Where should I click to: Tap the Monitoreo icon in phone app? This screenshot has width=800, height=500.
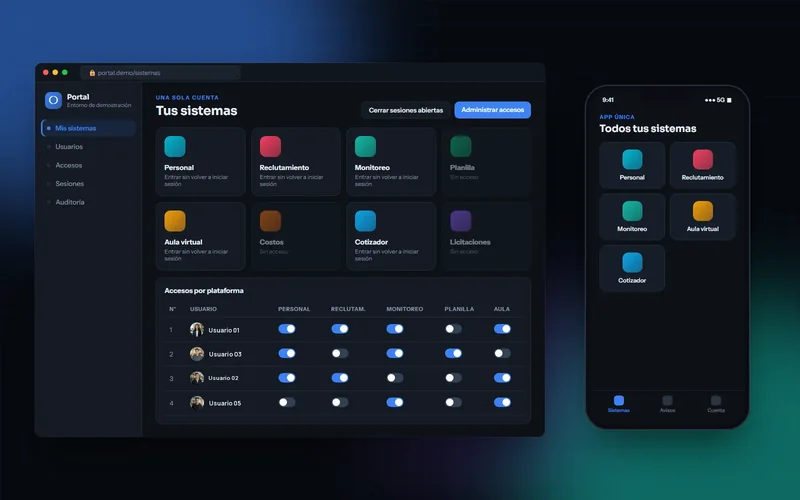point(632,211)
